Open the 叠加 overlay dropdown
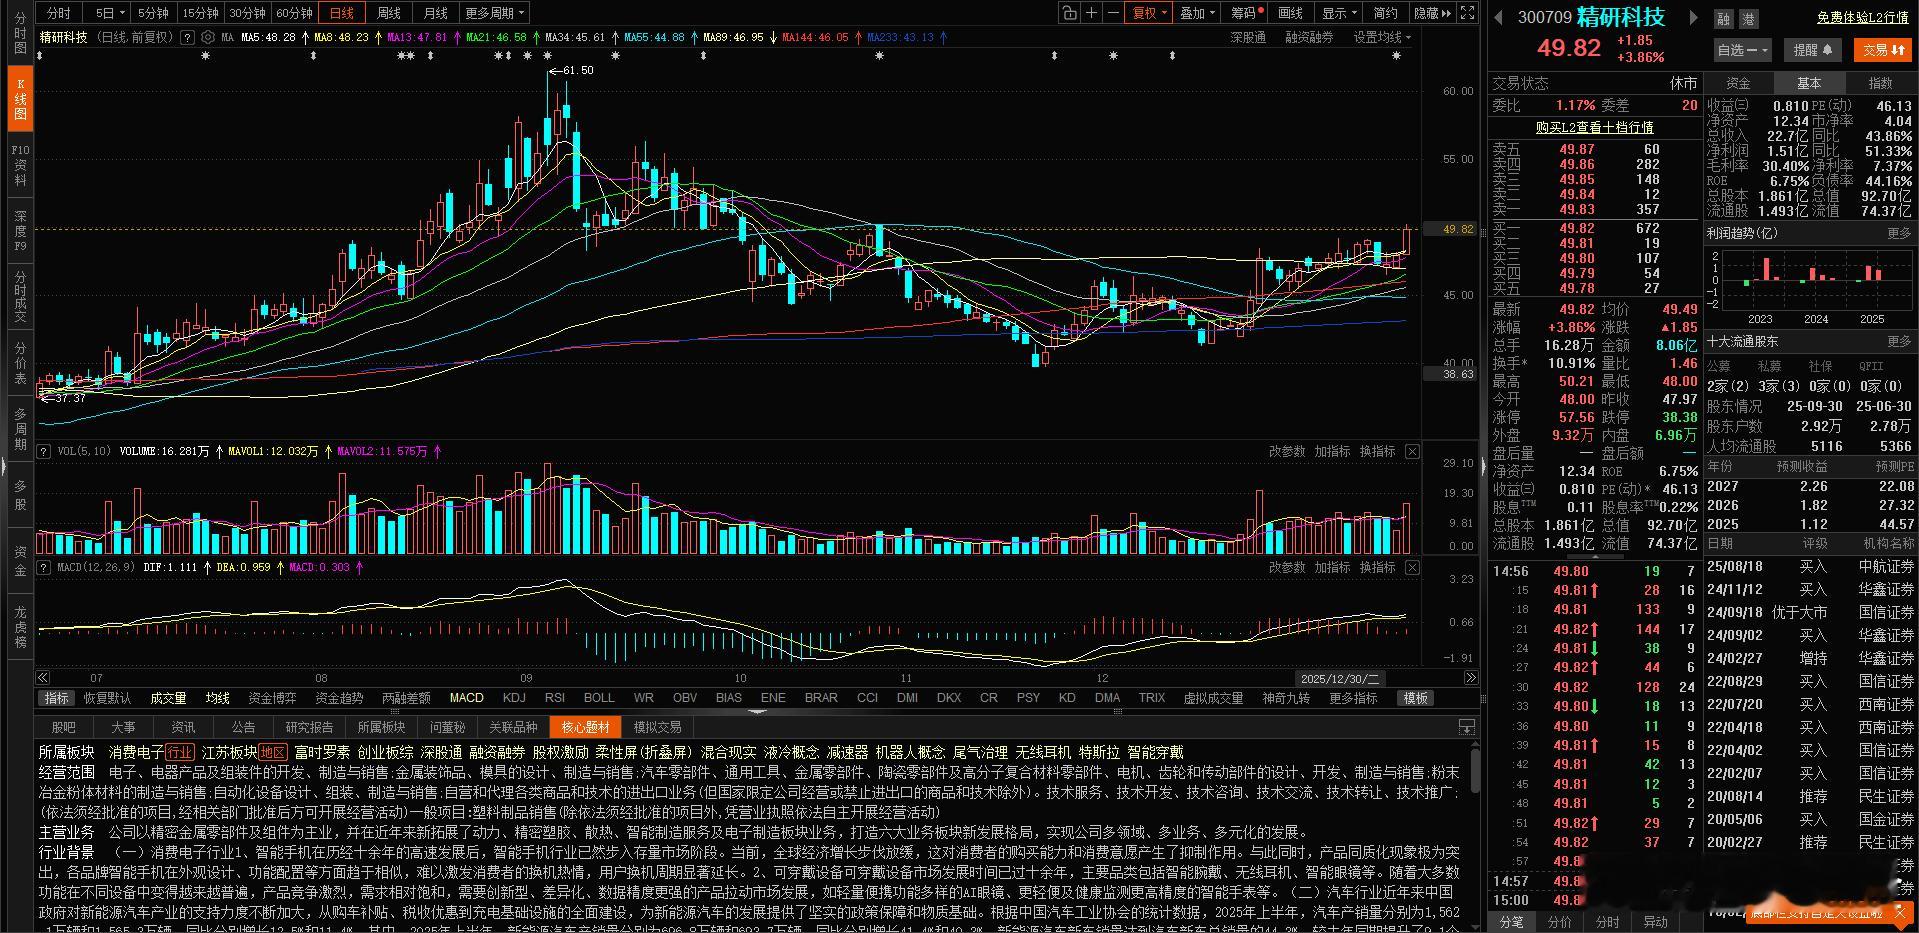 (x=1197, y=13)
